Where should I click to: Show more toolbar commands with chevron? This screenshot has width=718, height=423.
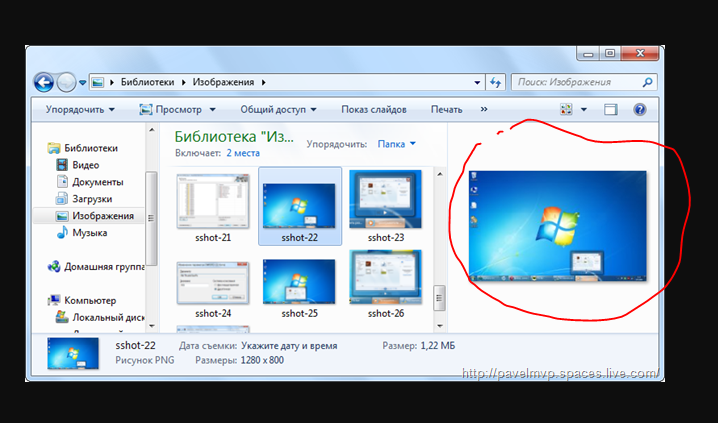click(x=484, y=109)
